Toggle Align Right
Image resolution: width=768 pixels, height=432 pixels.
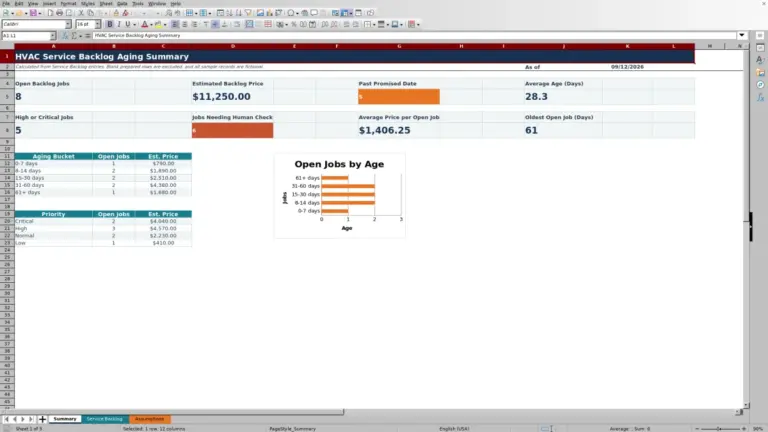pyautogui.click(x=194, y=24)
